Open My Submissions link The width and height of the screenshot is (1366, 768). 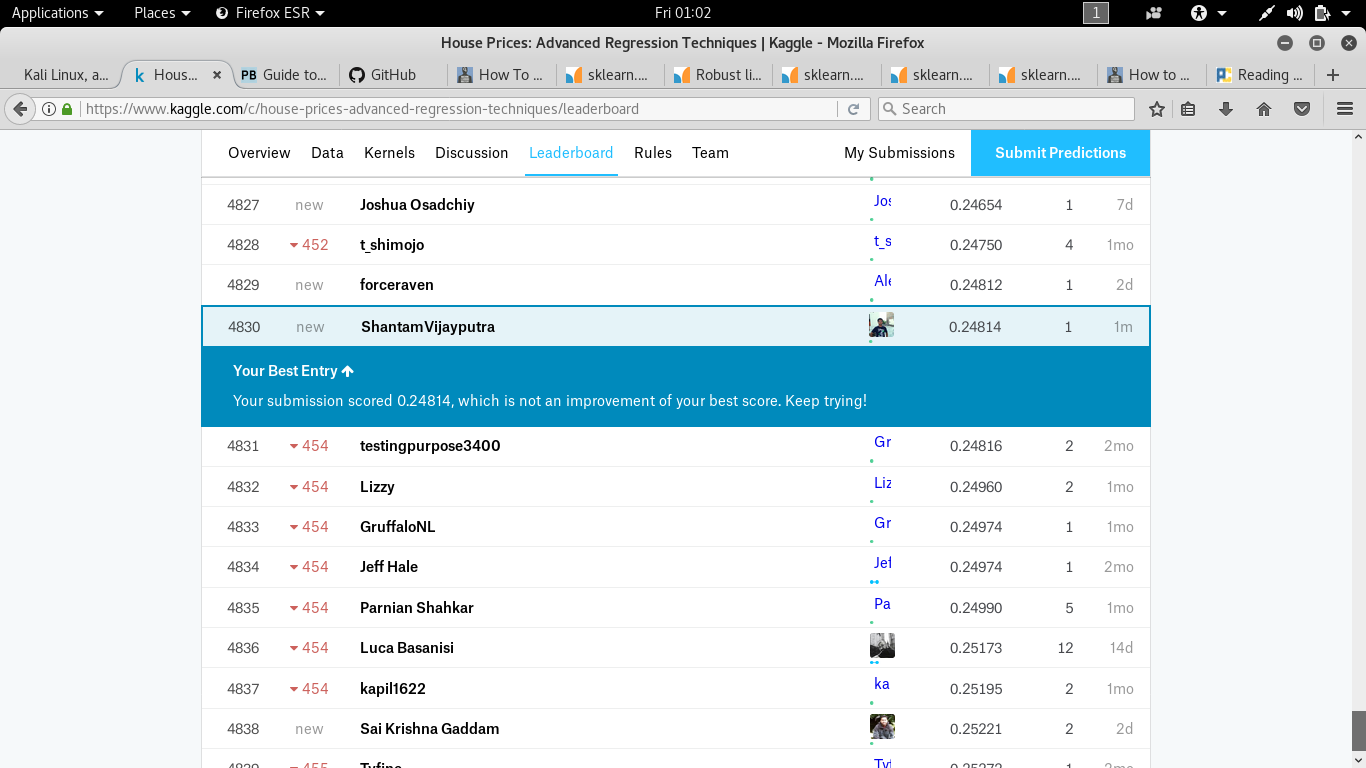[x=899, y=153]
